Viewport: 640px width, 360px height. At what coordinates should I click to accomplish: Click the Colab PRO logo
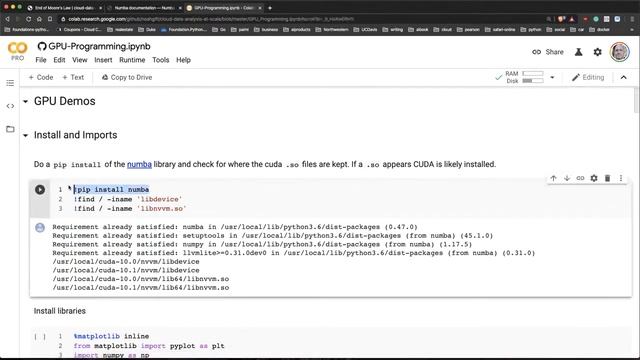click(x=18, y=51)
